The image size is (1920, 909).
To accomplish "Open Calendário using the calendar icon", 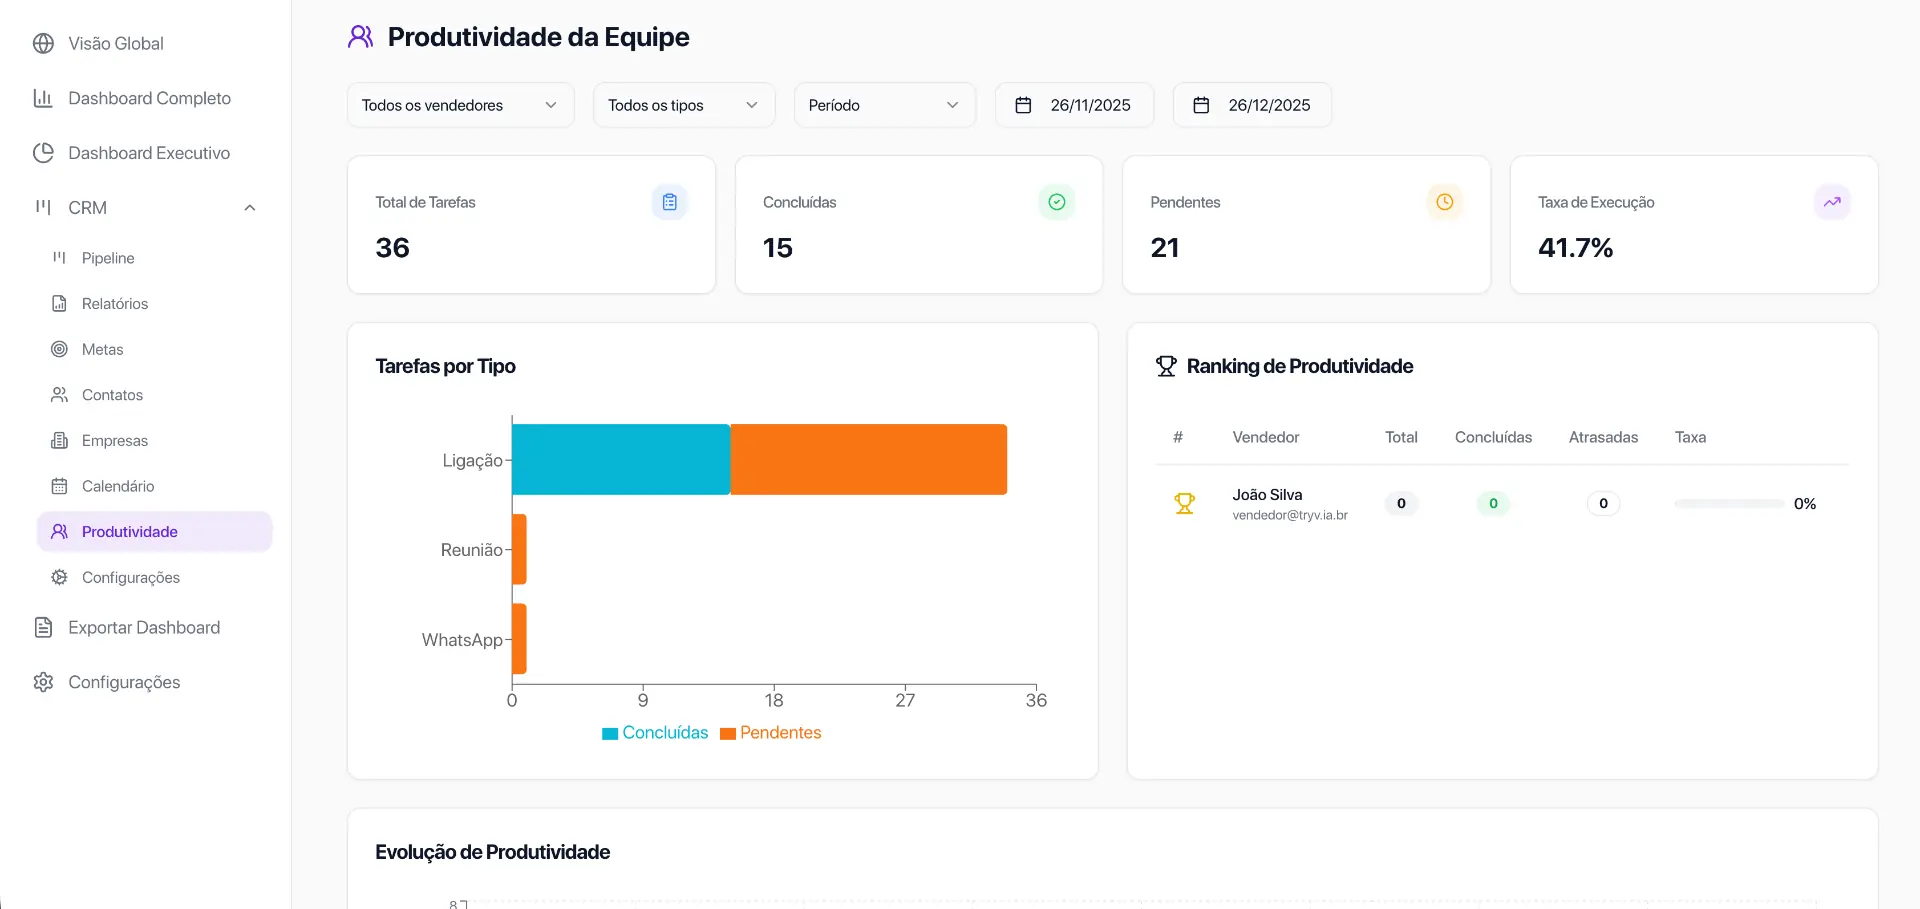I will 60,485.
